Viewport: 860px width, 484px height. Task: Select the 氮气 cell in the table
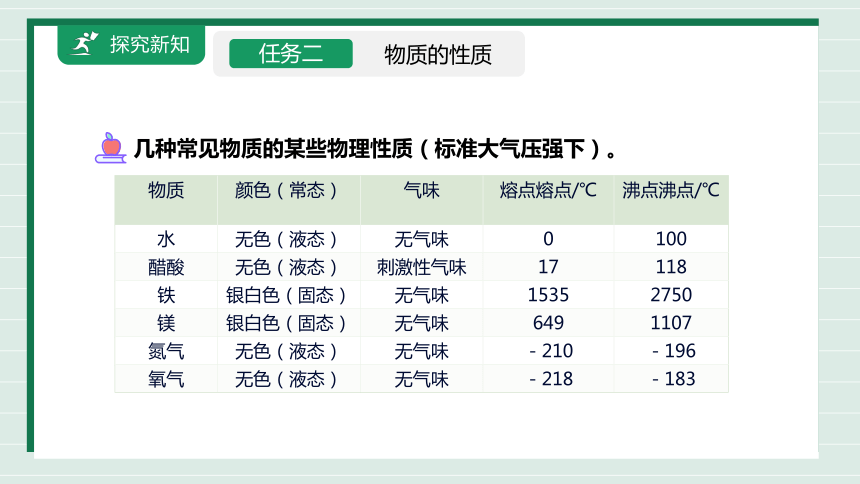point(166,351)
